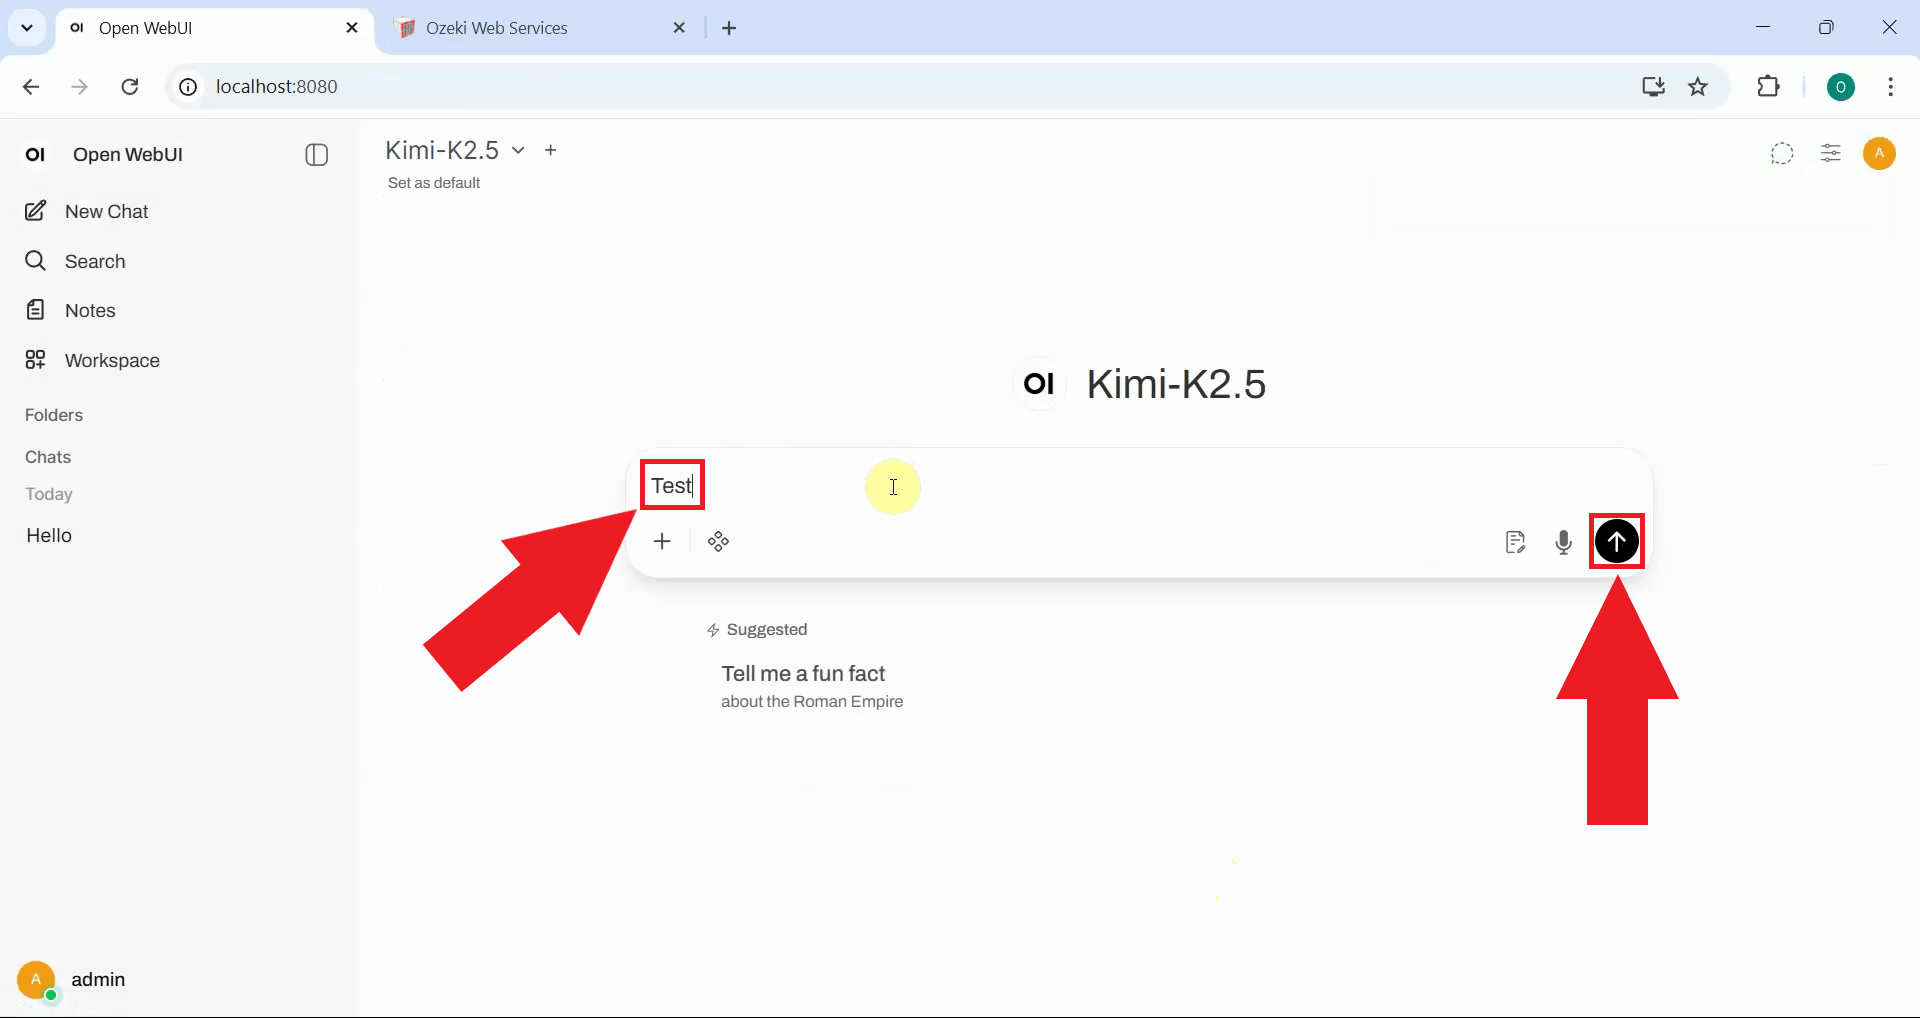Set Kimi-K2.5 as default model

(x=433, y=182)
